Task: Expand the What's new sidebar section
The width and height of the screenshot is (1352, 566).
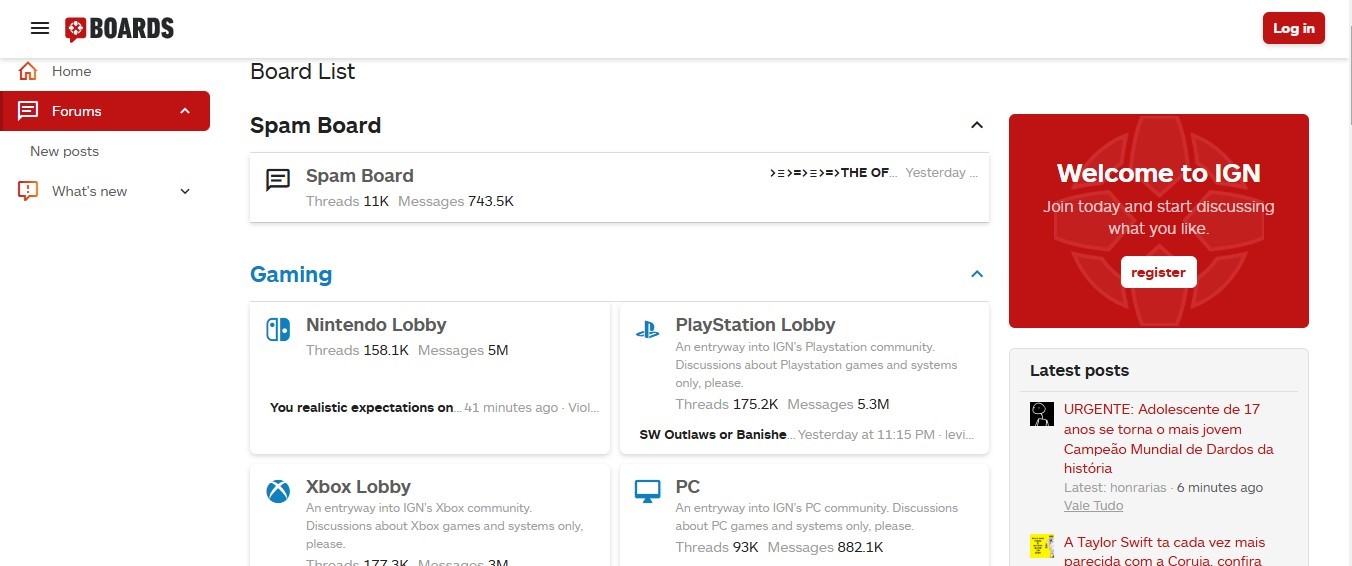Action: [x=185, y=191]
